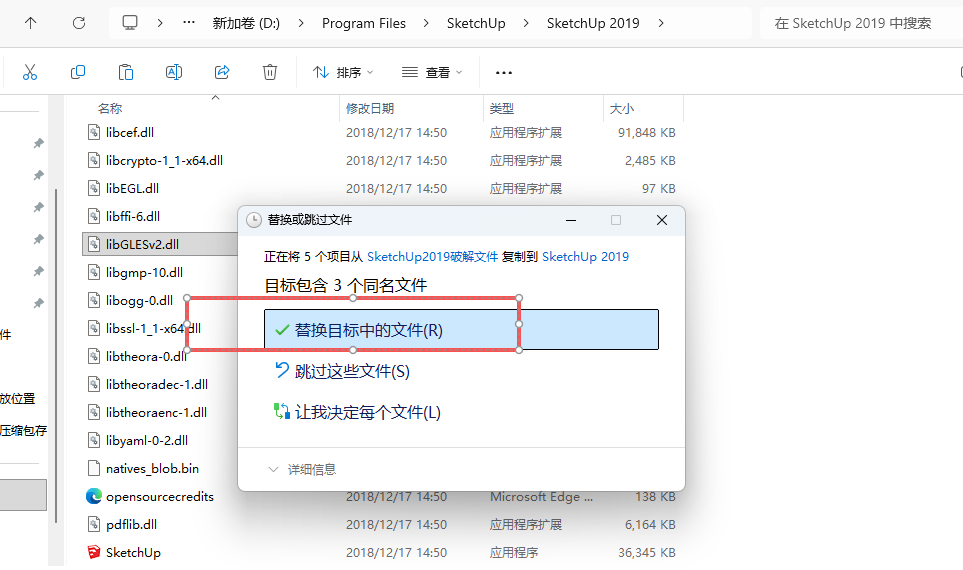963x570 pixels.
Task: Open the View (查看) dropdown
Action: (x=432, y=72)
